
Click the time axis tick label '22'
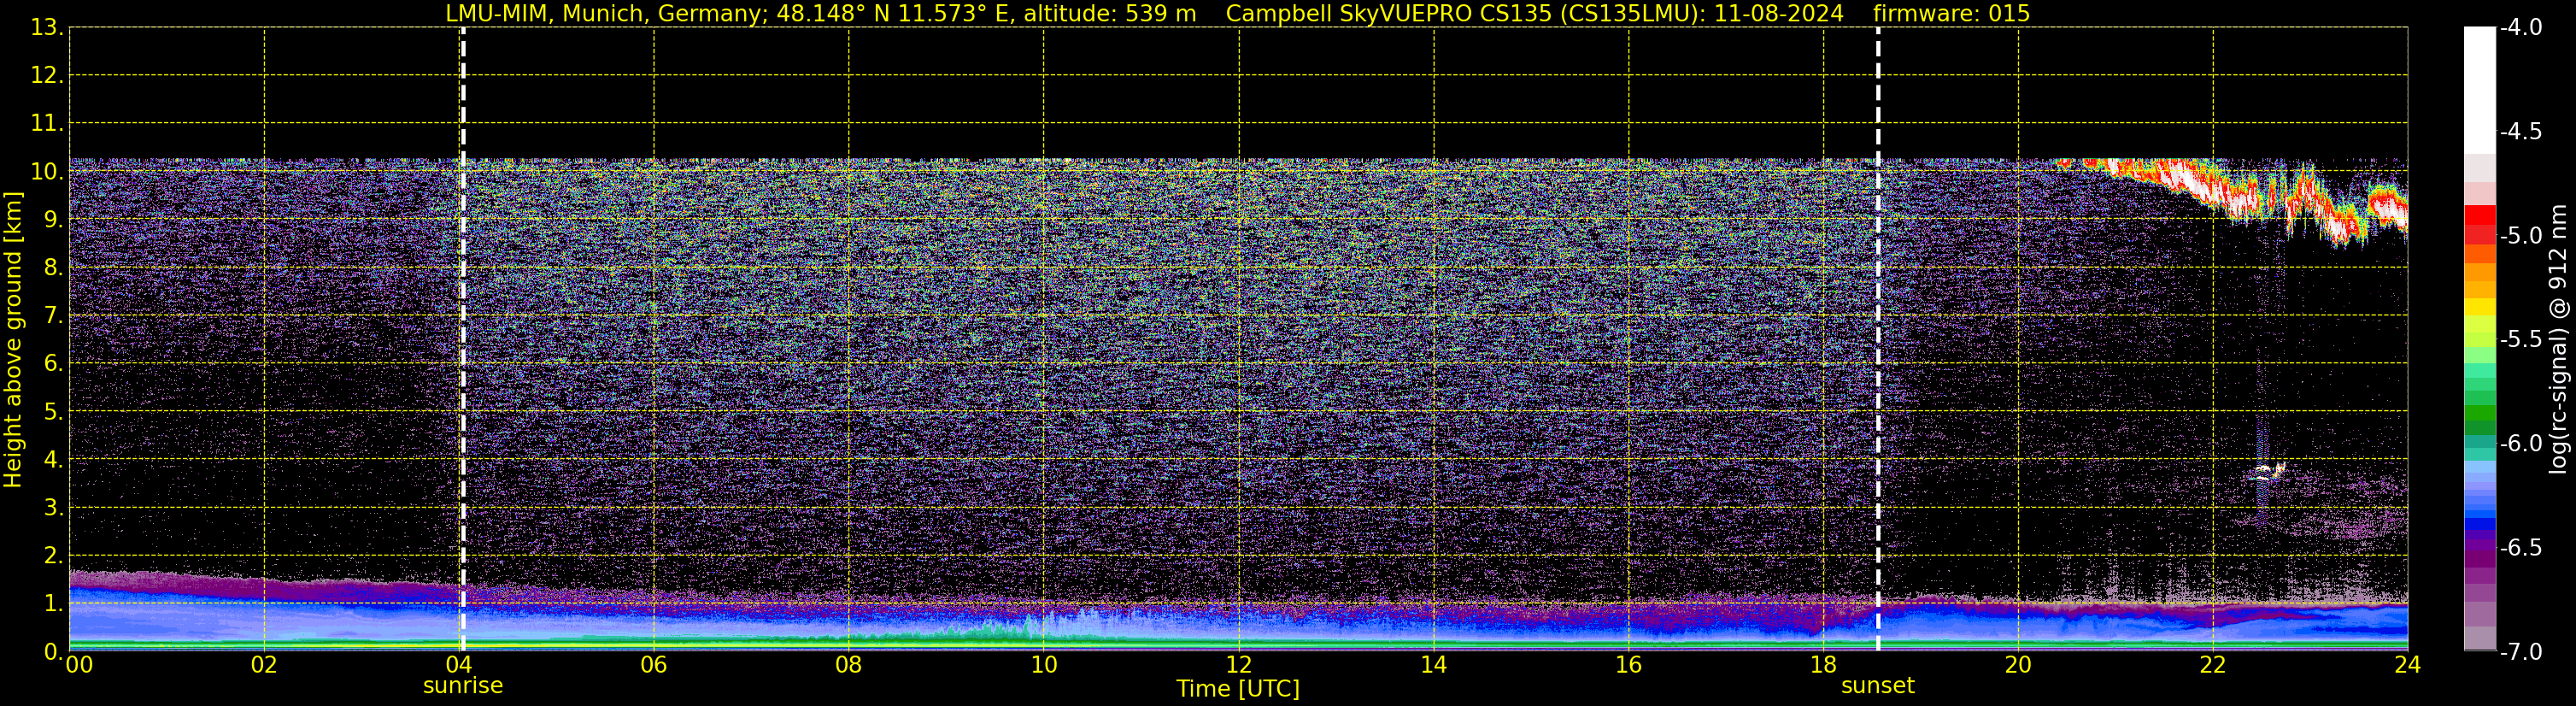[2213, 665]
